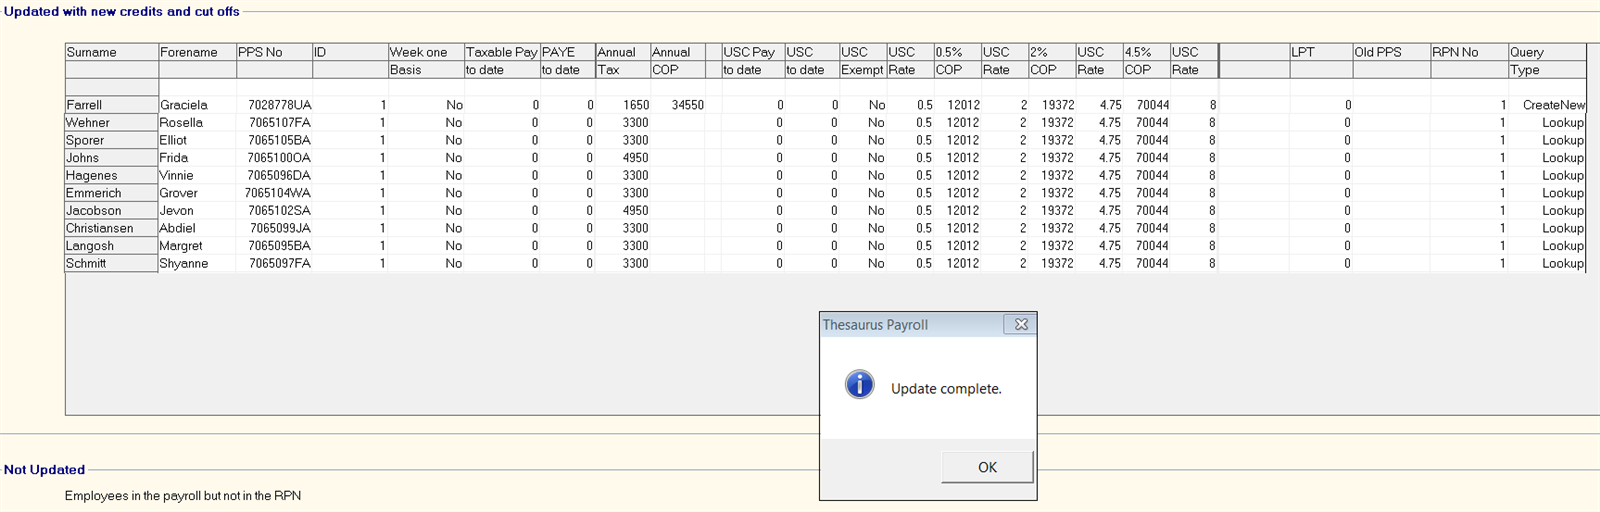This screenshot has width=1600, height=512.
Task: Select the Schmitt surname row
Action: [x=112, y=263]
